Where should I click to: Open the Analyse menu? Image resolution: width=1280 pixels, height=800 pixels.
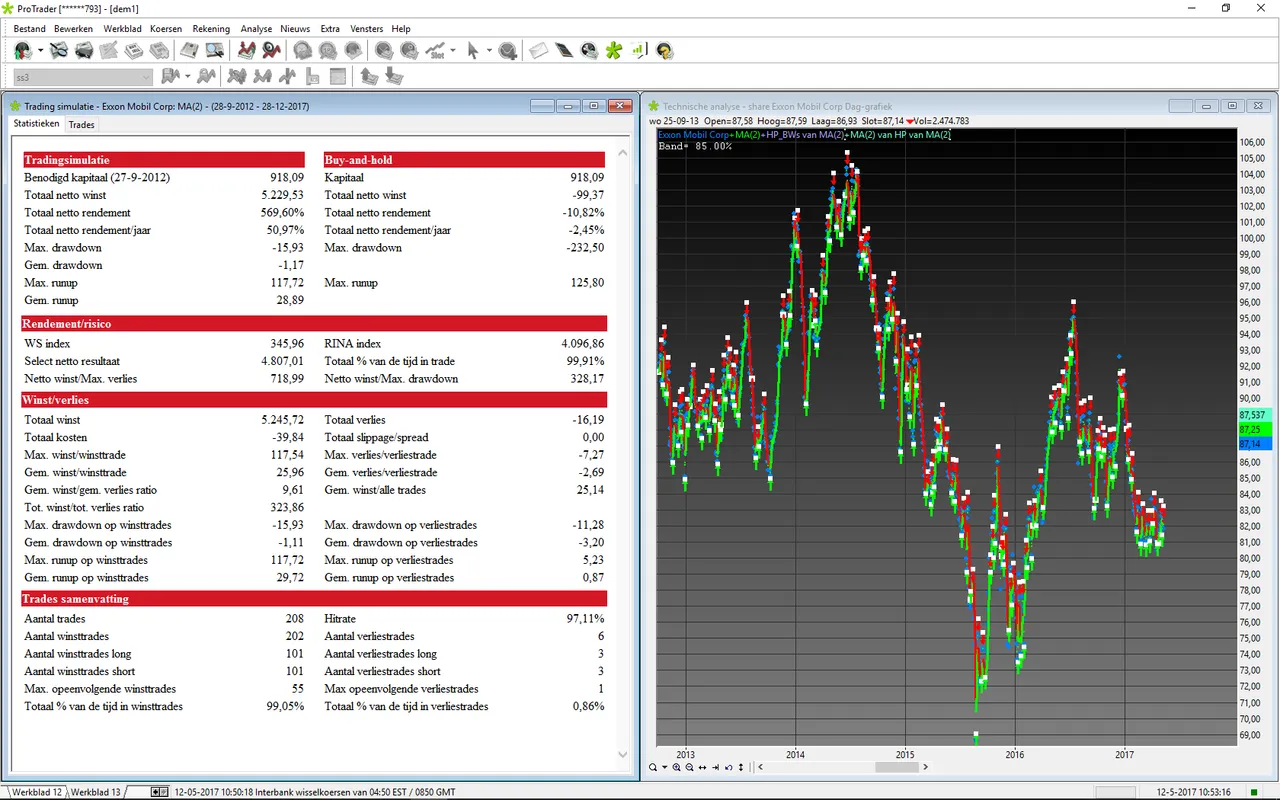point(256,29)
